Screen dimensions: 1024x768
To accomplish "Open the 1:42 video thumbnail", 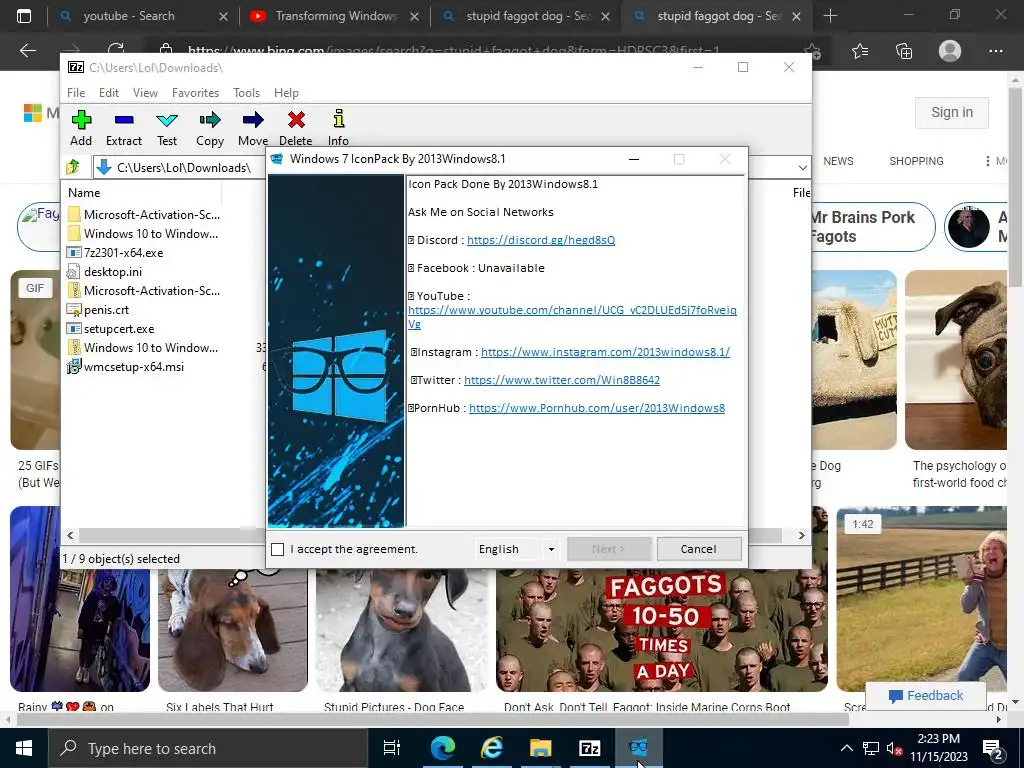I will tap(921, 599).
